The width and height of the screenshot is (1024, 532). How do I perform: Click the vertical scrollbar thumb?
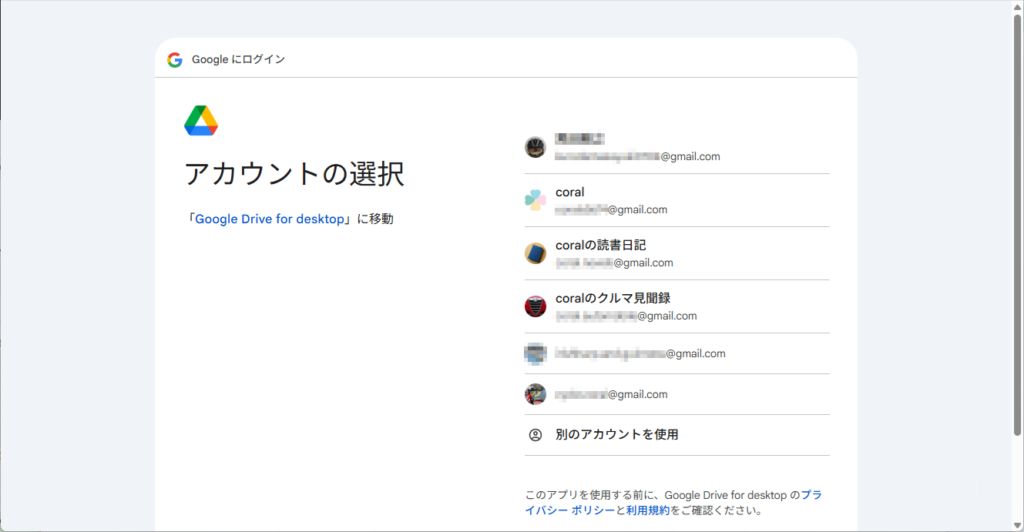coord(1017,224)
